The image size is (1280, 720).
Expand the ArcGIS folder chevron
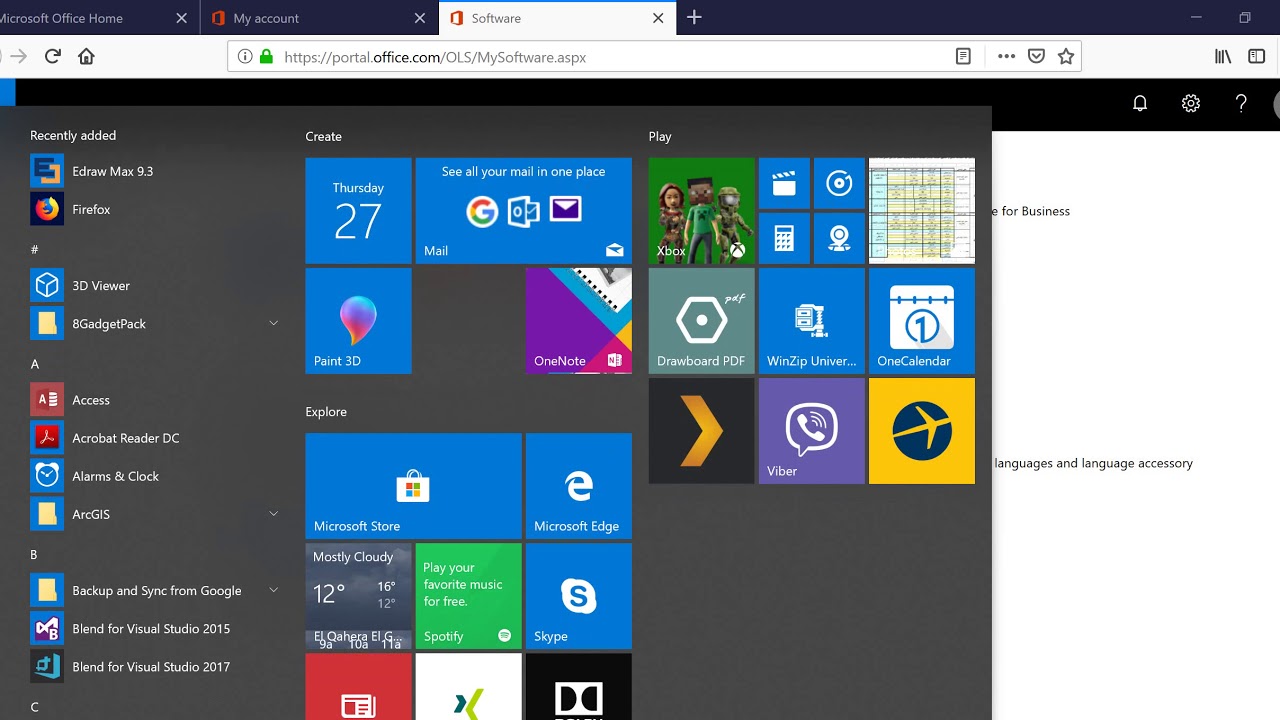point(273,514)
